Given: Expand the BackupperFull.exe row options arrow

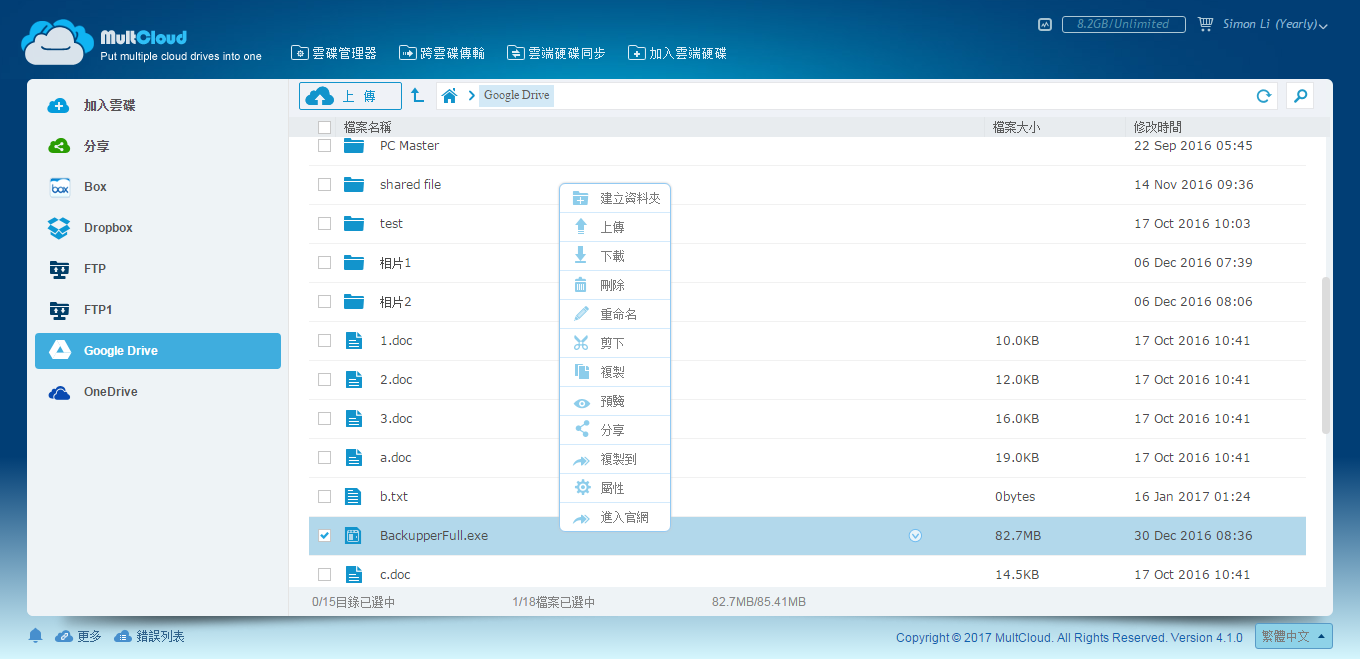Looking at the screenshot, I should (915, 536).
